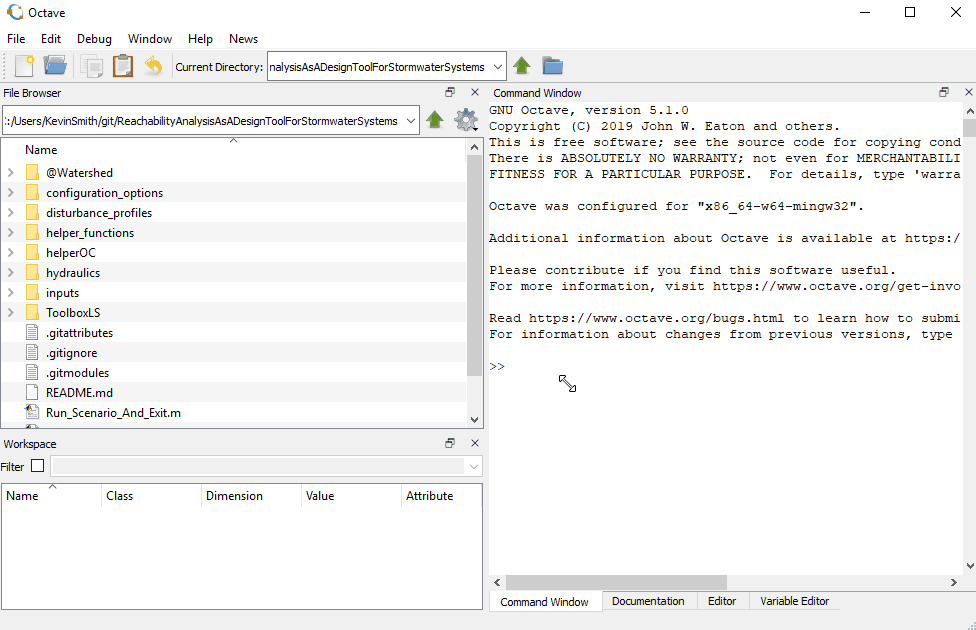Select the .gitattributes file icon
976x630 pixels.
pyautogui.click(x=32, y=332)
